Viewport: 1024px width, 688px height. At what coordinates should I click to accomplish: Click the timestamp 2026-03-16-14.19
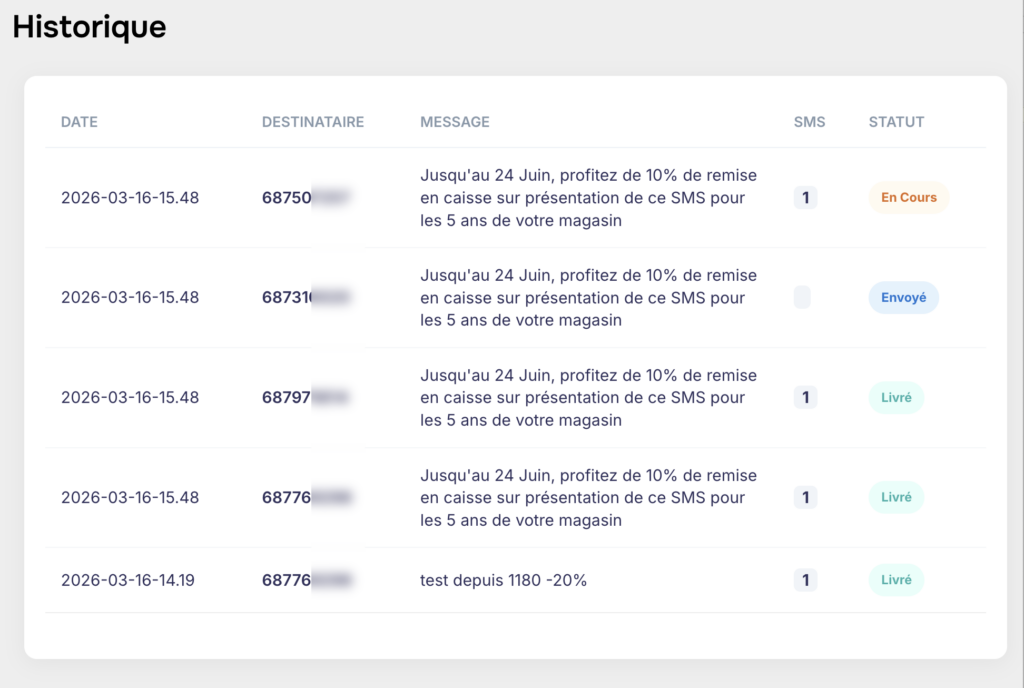[127, 580]
